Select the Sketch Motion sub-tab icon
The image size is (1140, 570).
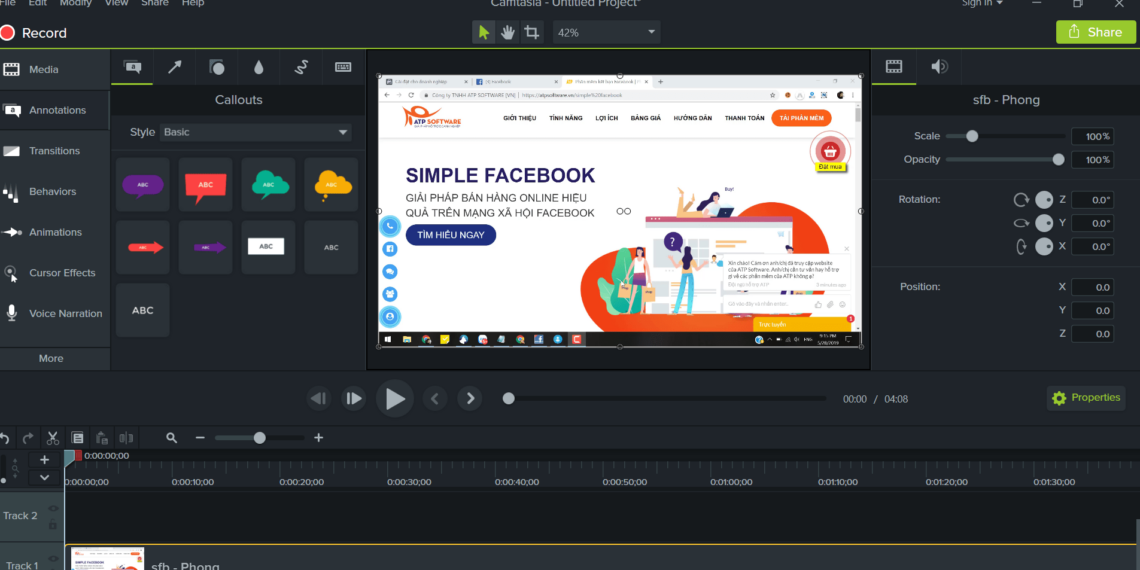point(301,67)
